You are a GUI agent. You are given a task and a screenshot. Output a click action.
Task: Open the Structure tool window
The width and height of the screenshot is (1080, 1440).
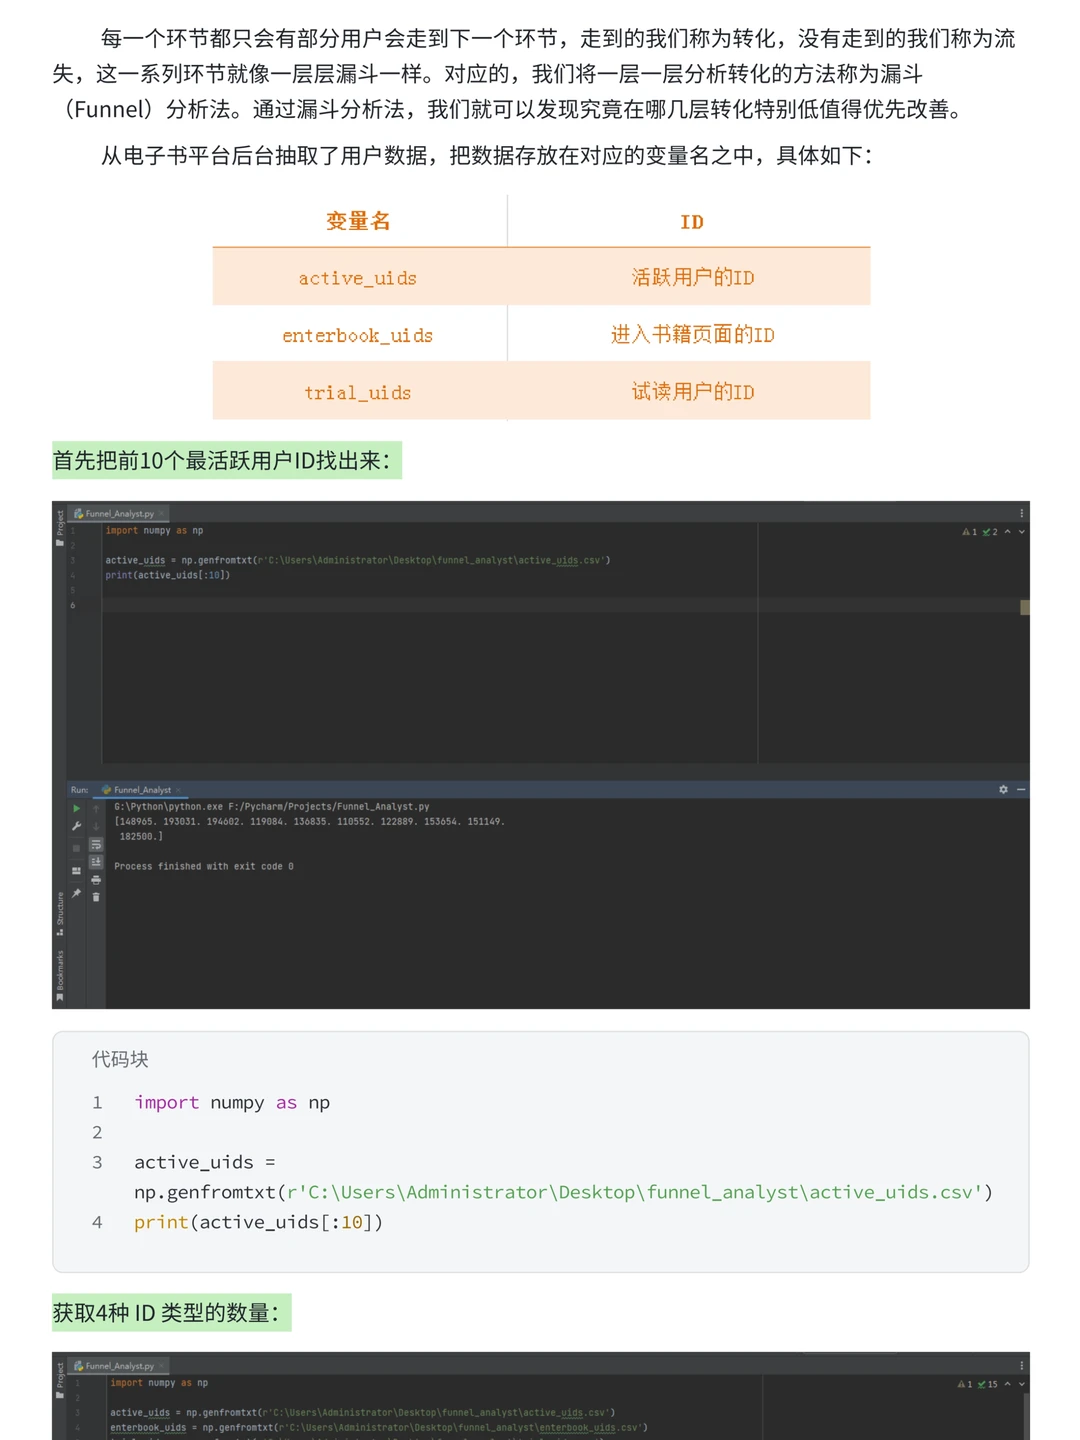click(x=60, y=914)
